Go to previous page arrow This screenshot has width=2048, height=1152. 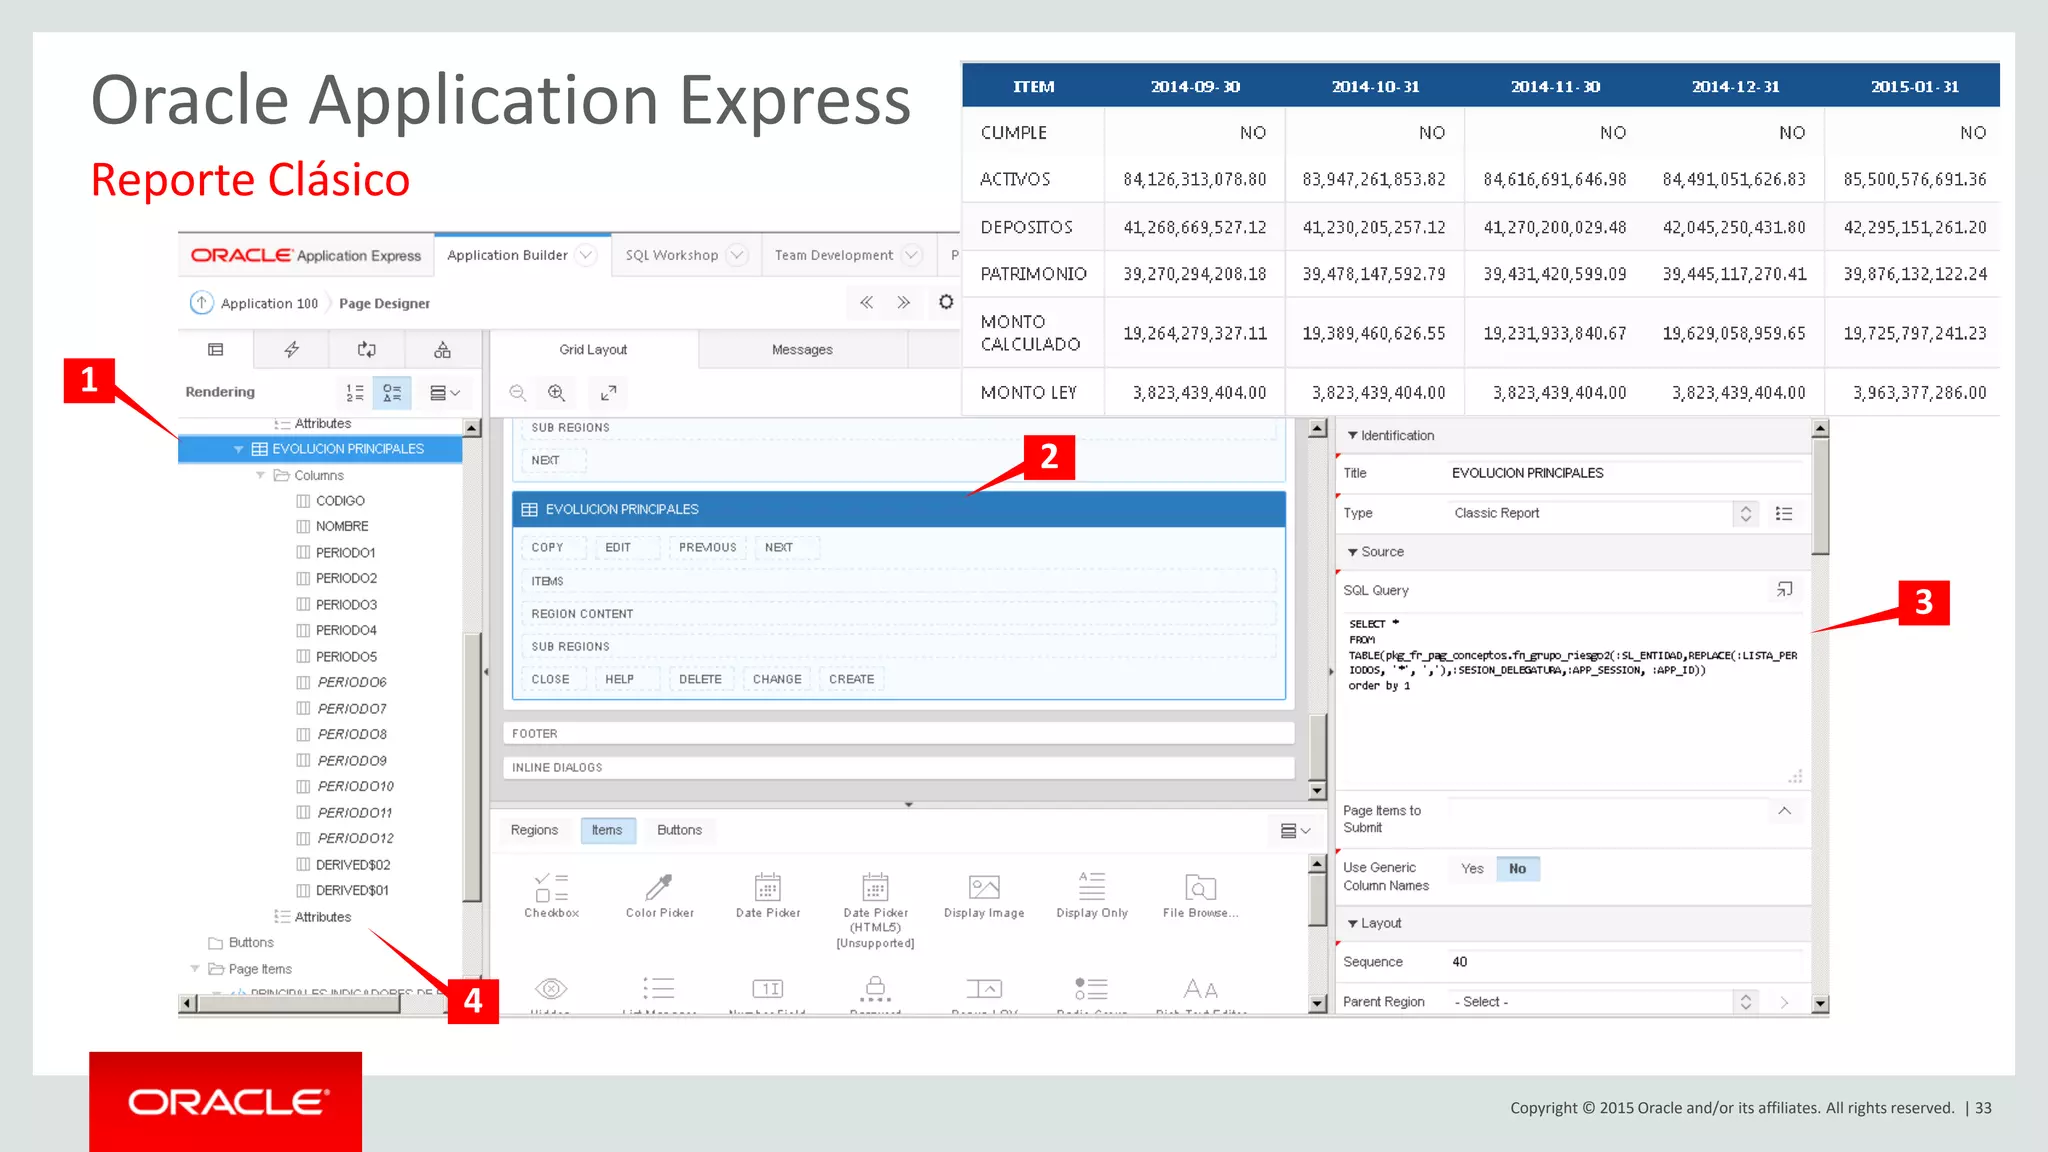point(866,302)
